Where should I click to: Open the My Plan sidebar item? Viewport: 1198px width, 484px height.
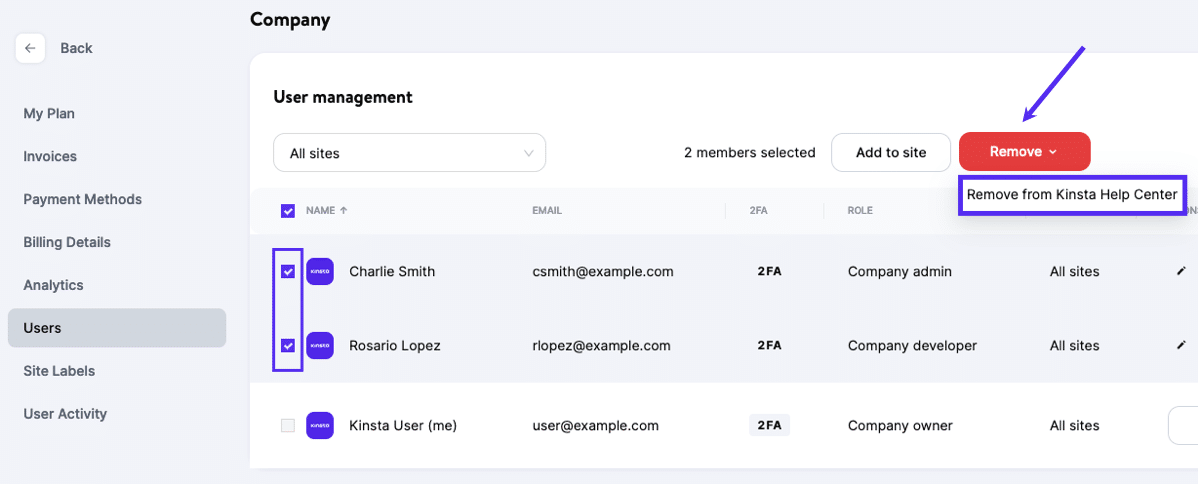point(49,114)
